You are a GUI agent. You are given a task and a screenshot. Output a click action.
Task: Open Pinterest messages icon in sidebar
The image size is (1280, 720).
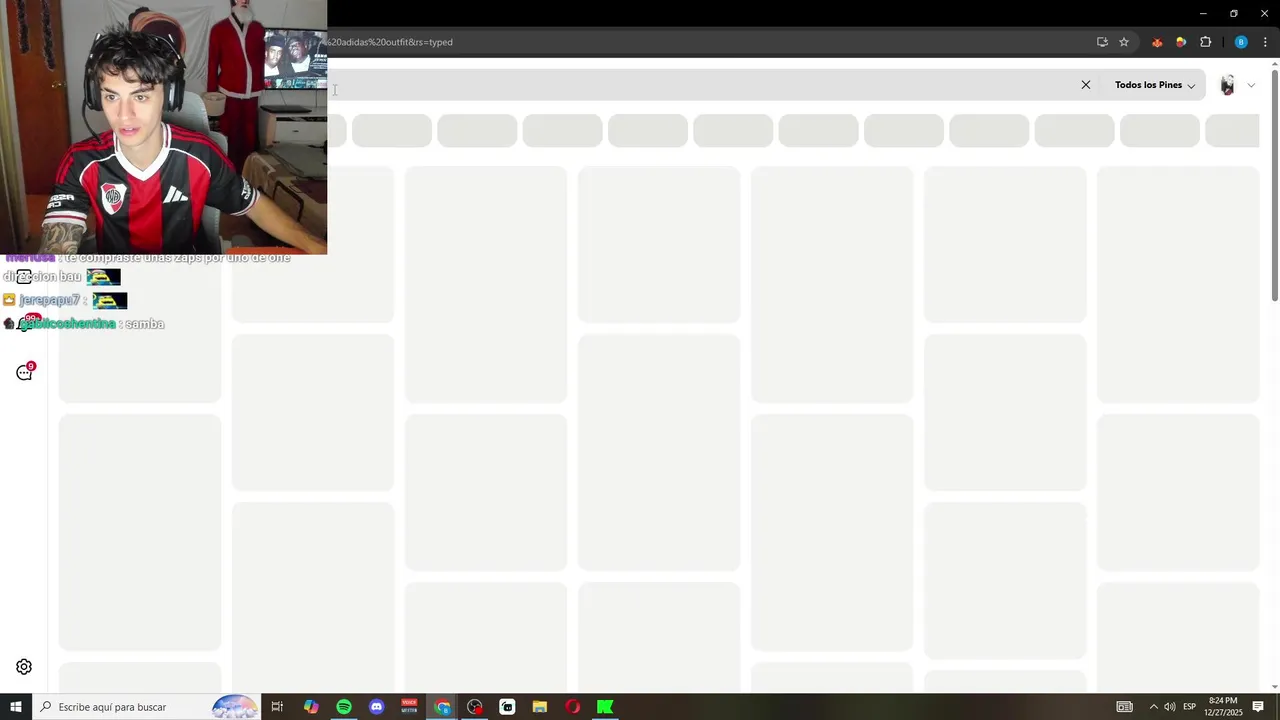tap(25, 372)
